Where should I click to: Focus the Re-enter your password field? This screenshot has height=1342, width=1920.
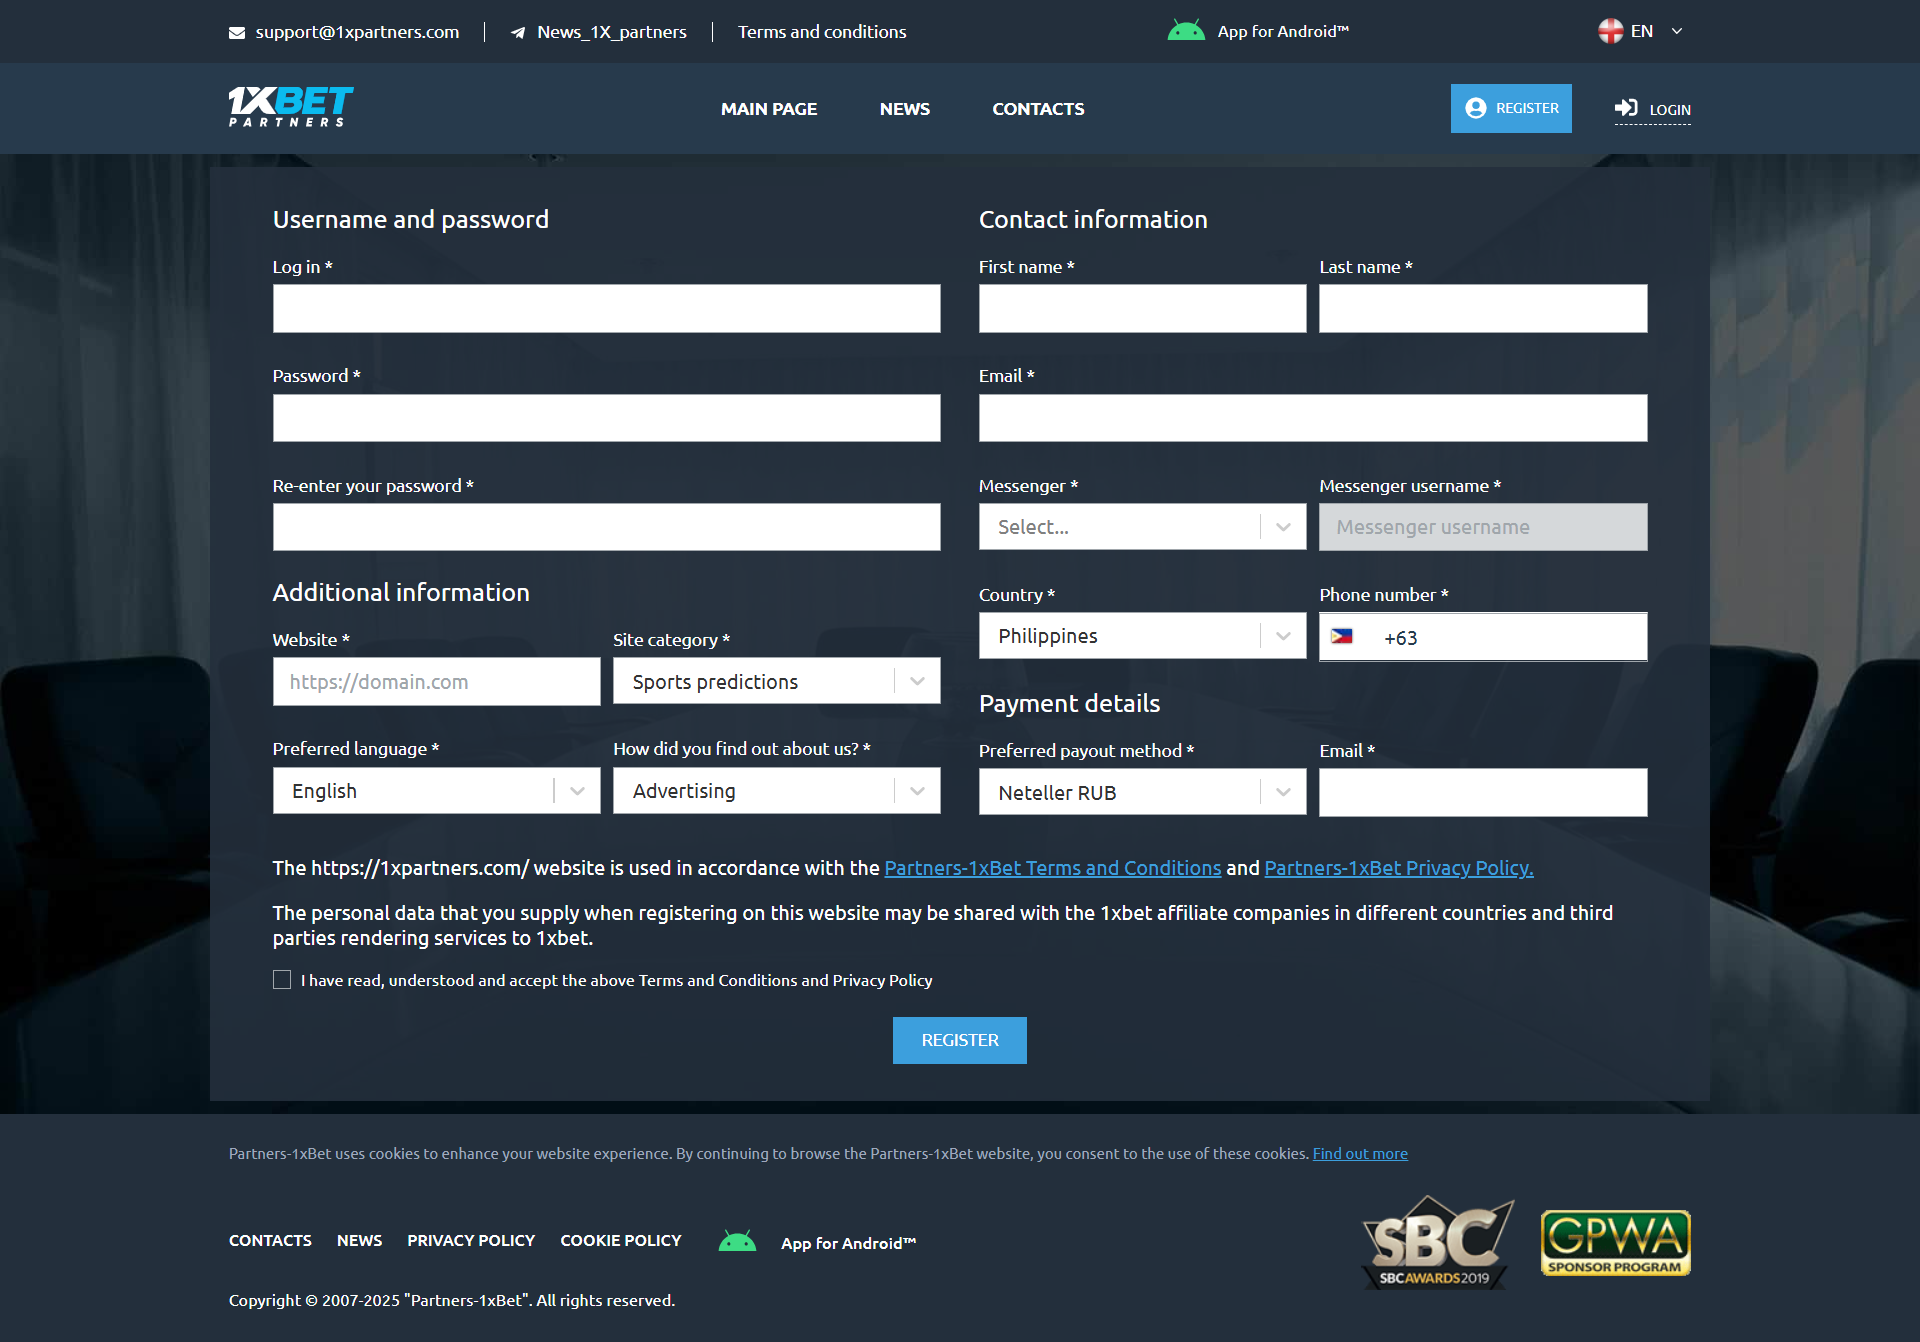click(x=606, y=527)
